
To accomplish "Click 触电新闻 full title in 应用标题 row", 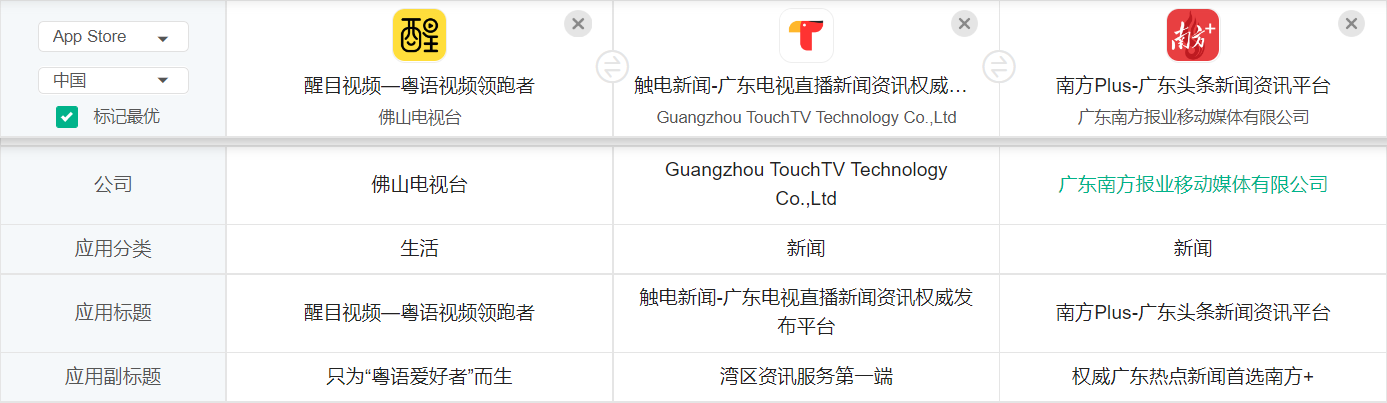I will point(806,312).
